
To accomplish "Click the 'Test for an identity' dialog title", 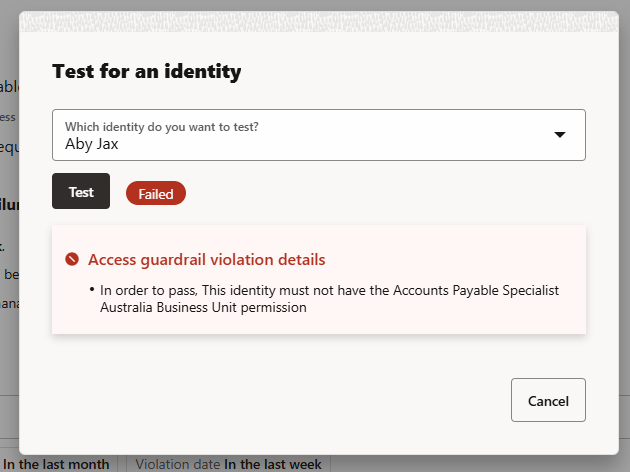I will tap(146, 72).
